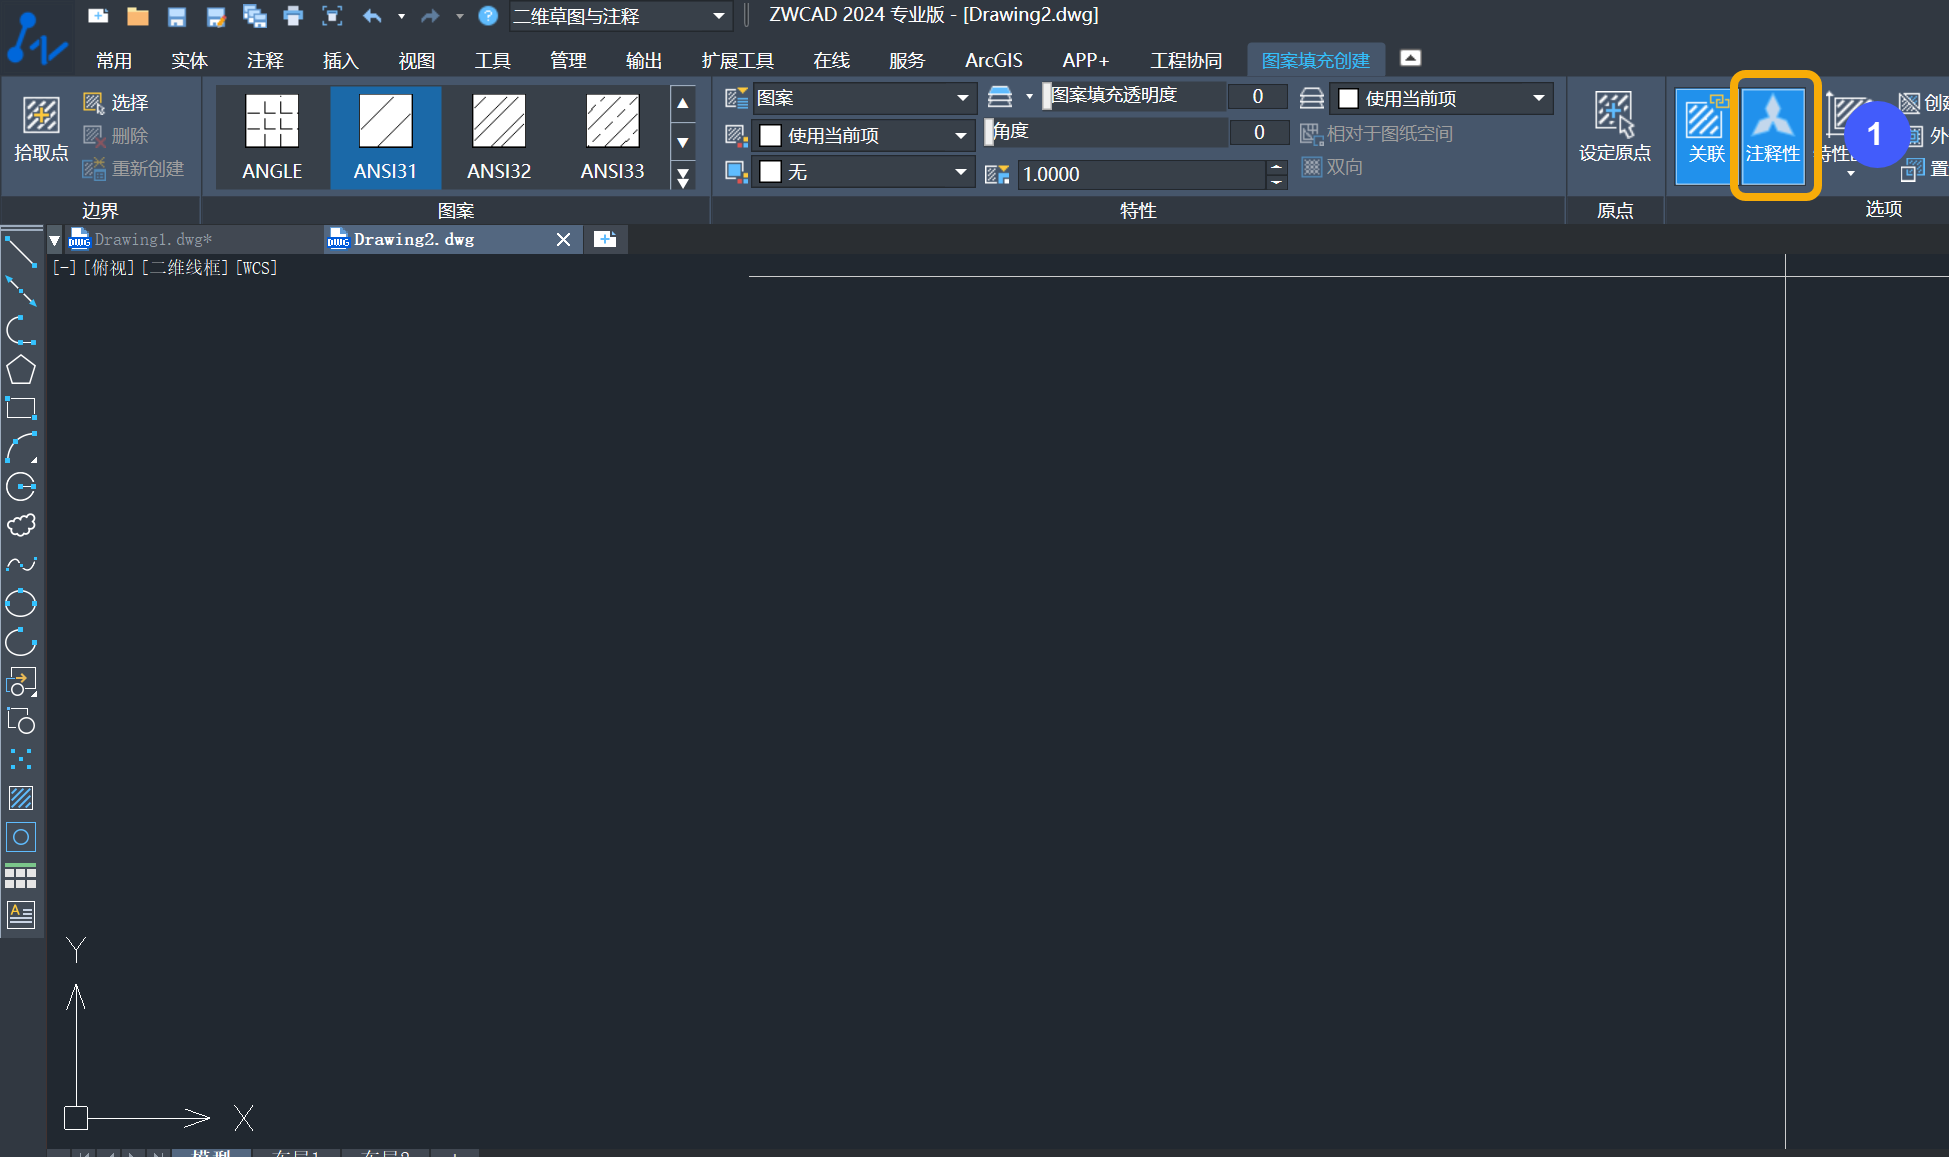1949x1157 pixels.
Task: Click the 重新创建 boundary button
Action: point(134,169)
